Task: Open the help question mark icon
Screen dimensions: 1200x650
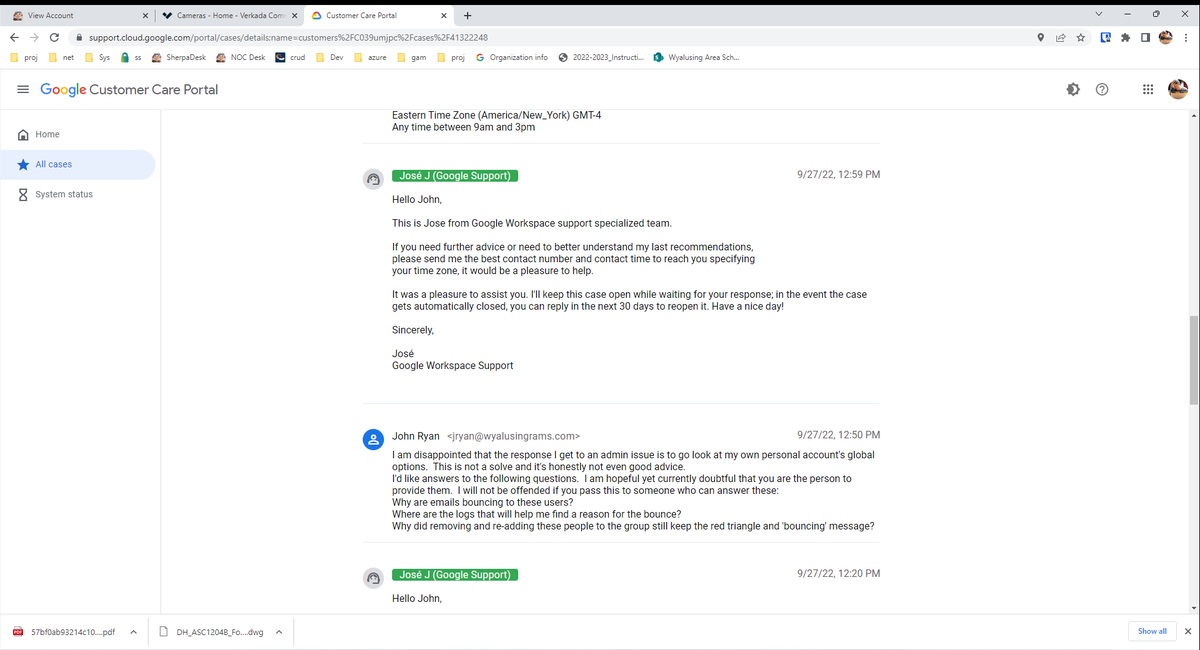Action: pyautogui.click(x=1102, y=90)
